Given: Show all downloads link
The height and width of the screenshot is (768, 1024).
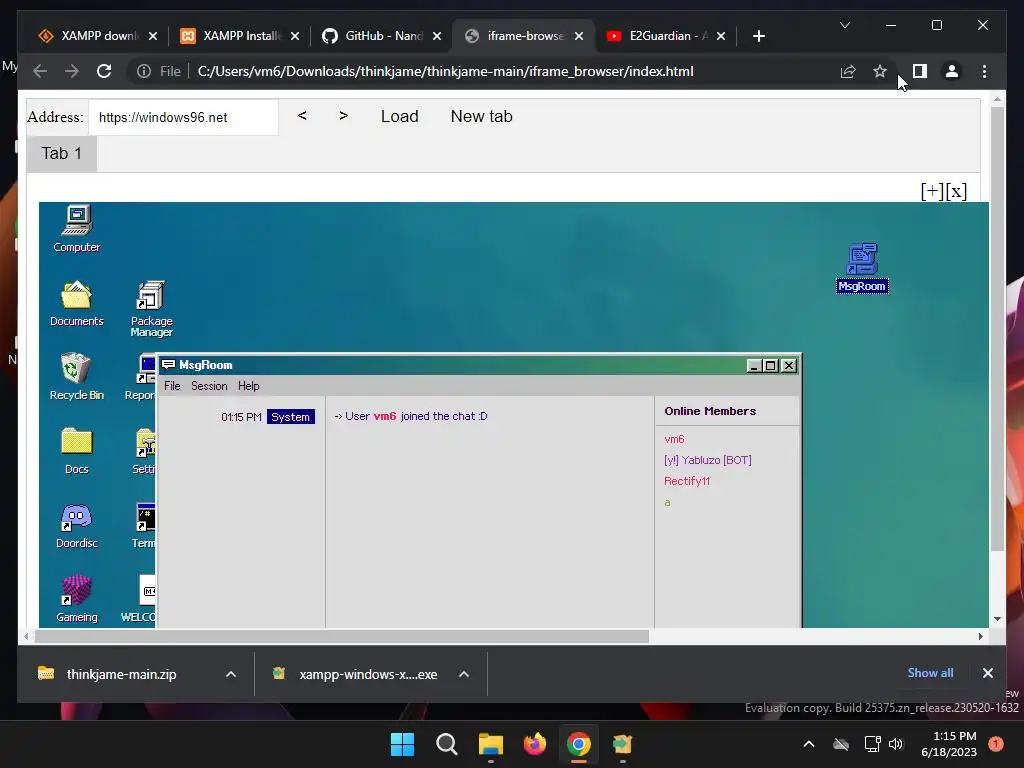Looking at the screenshot, I should [930, 673].
